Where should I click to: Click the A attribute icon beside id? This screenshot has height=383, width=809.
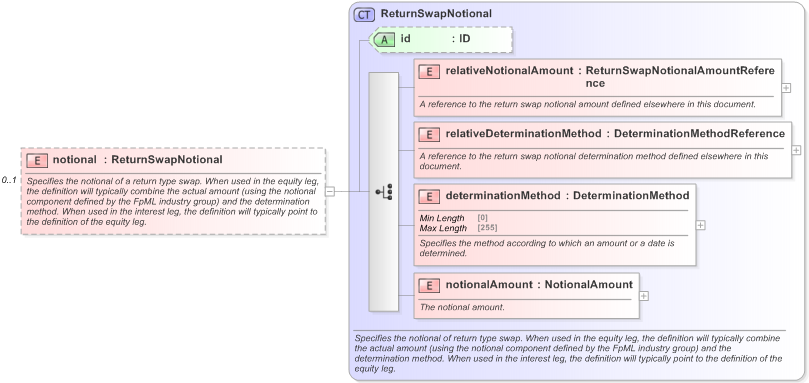coord(384,39)
